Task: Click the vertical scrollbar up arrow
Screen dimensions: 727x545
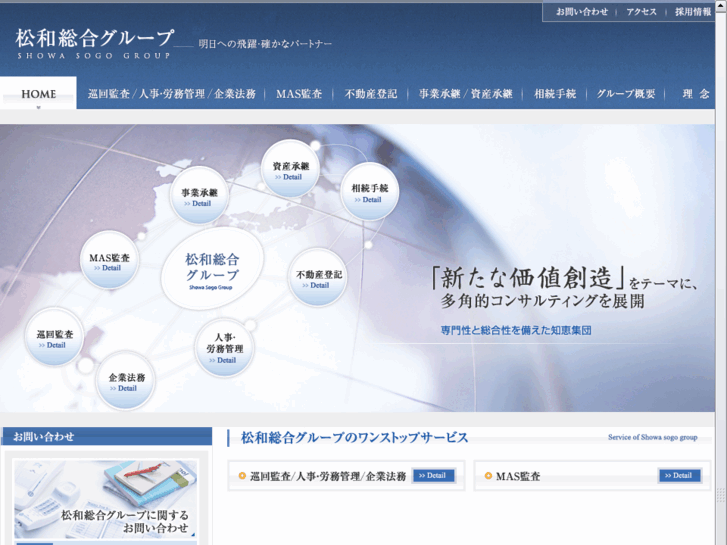Action: (x=721, y=5)
